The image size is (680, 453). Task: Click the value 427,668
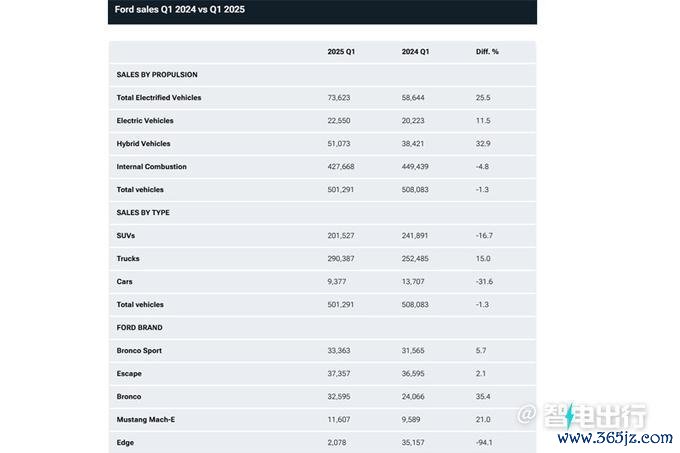click(341, 166)
